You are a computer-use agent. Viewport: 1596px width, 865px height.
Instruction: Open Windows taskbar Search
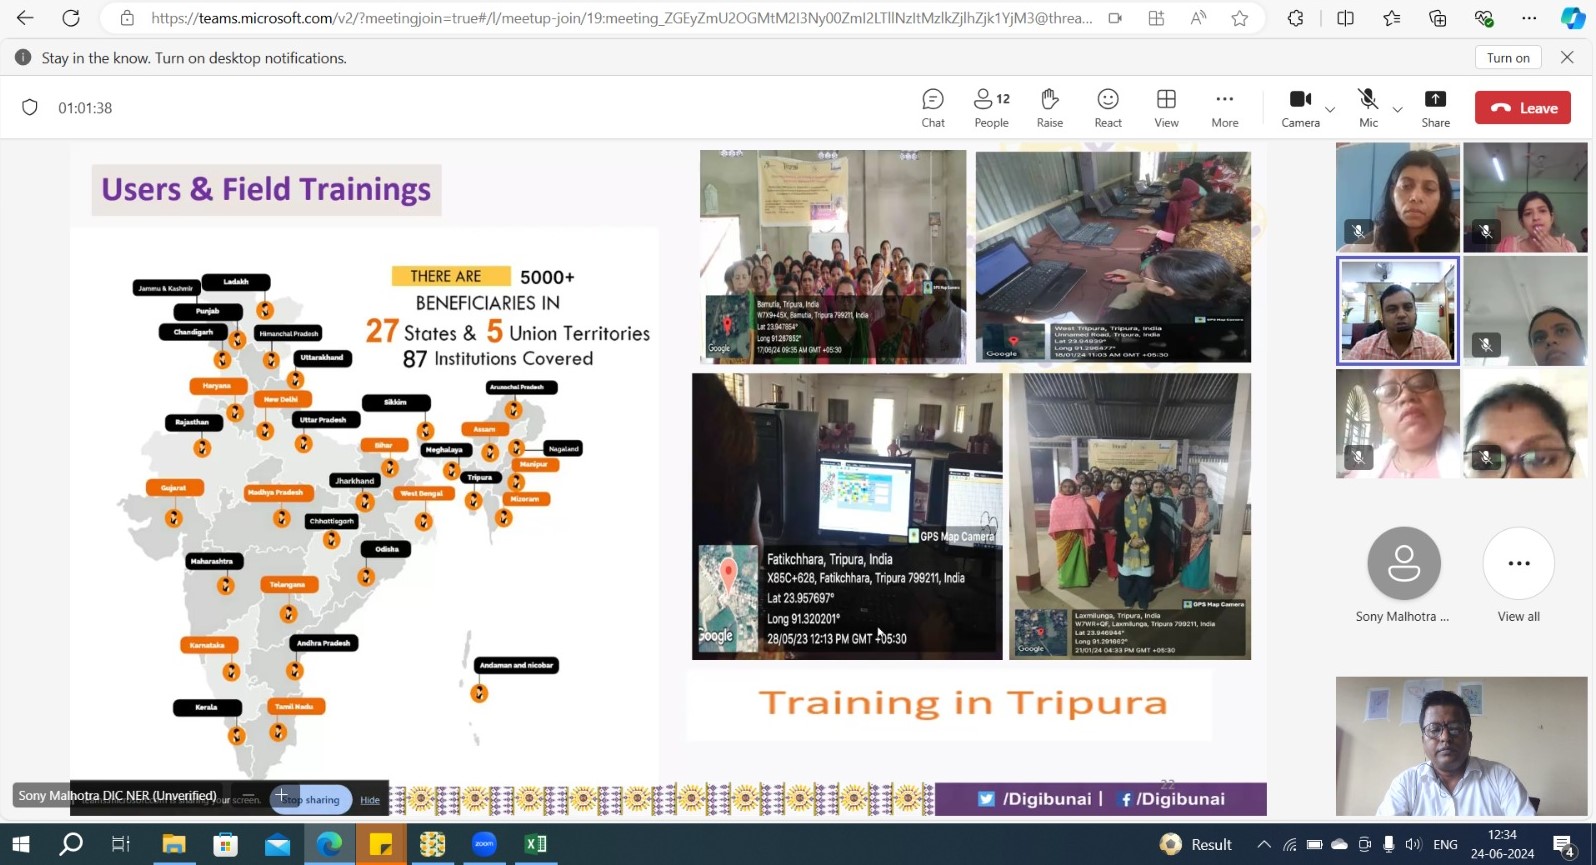coord(71,845)
